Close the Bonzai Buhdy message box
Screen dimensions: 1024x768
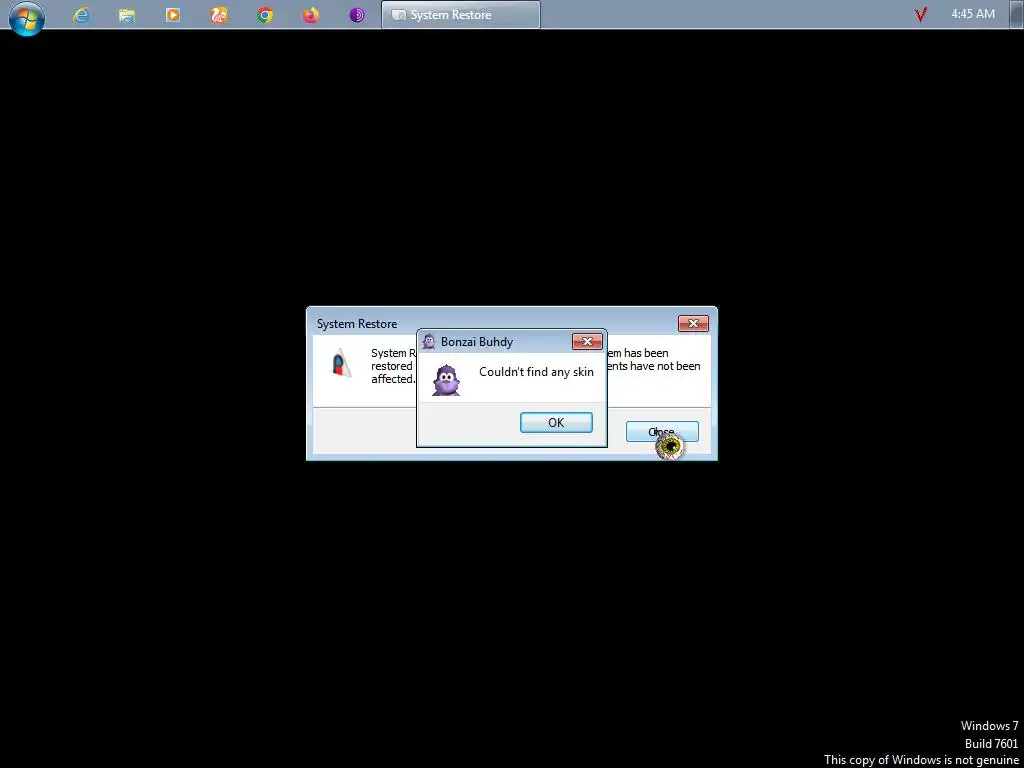587,342
